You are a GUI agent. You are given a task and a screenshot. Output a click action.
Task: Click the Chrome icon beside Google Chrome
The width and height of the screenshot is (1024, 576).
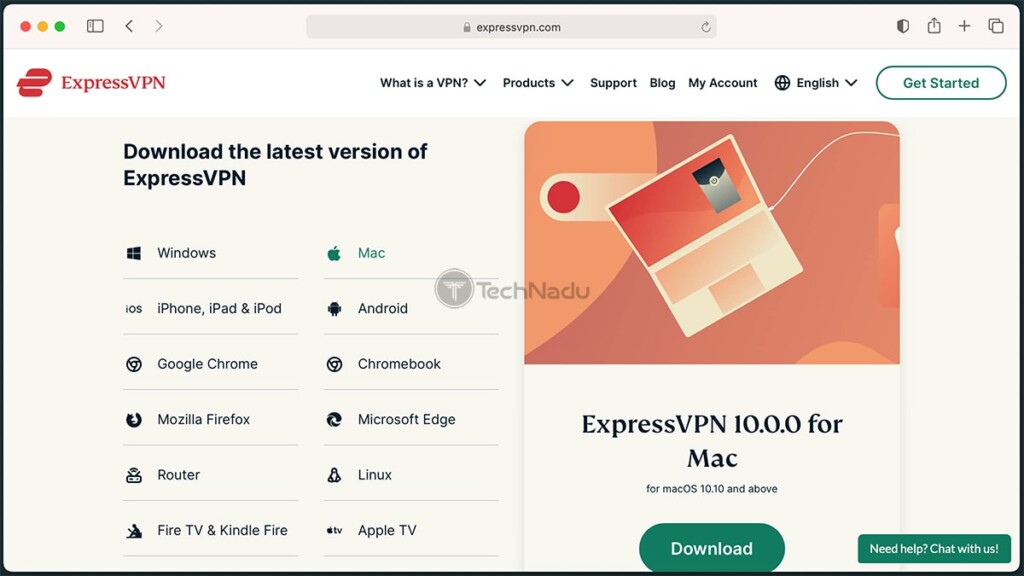(134, 364)
